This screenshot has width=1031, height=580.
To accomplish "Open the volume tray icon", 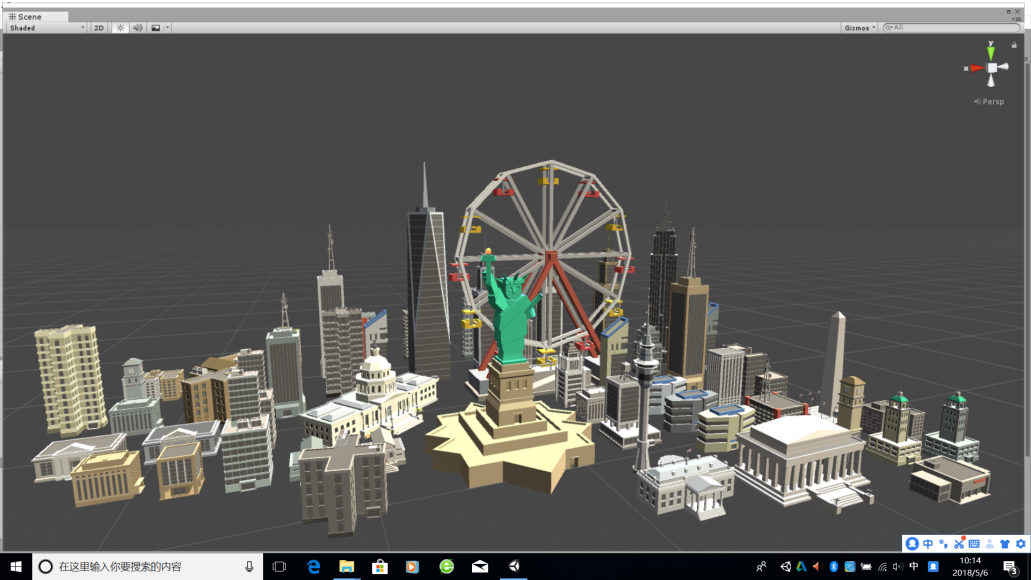I will pyautogui.click(x=898, y=566).
